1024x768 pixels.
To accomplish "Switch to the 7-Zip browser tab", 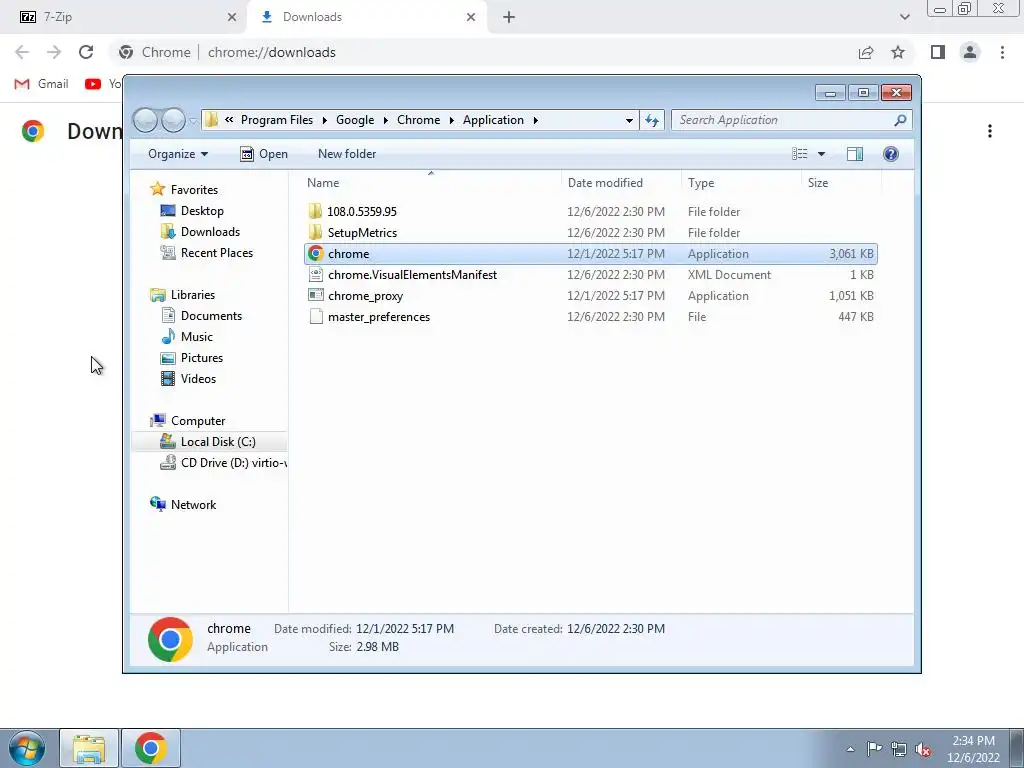I will (124, 17).
